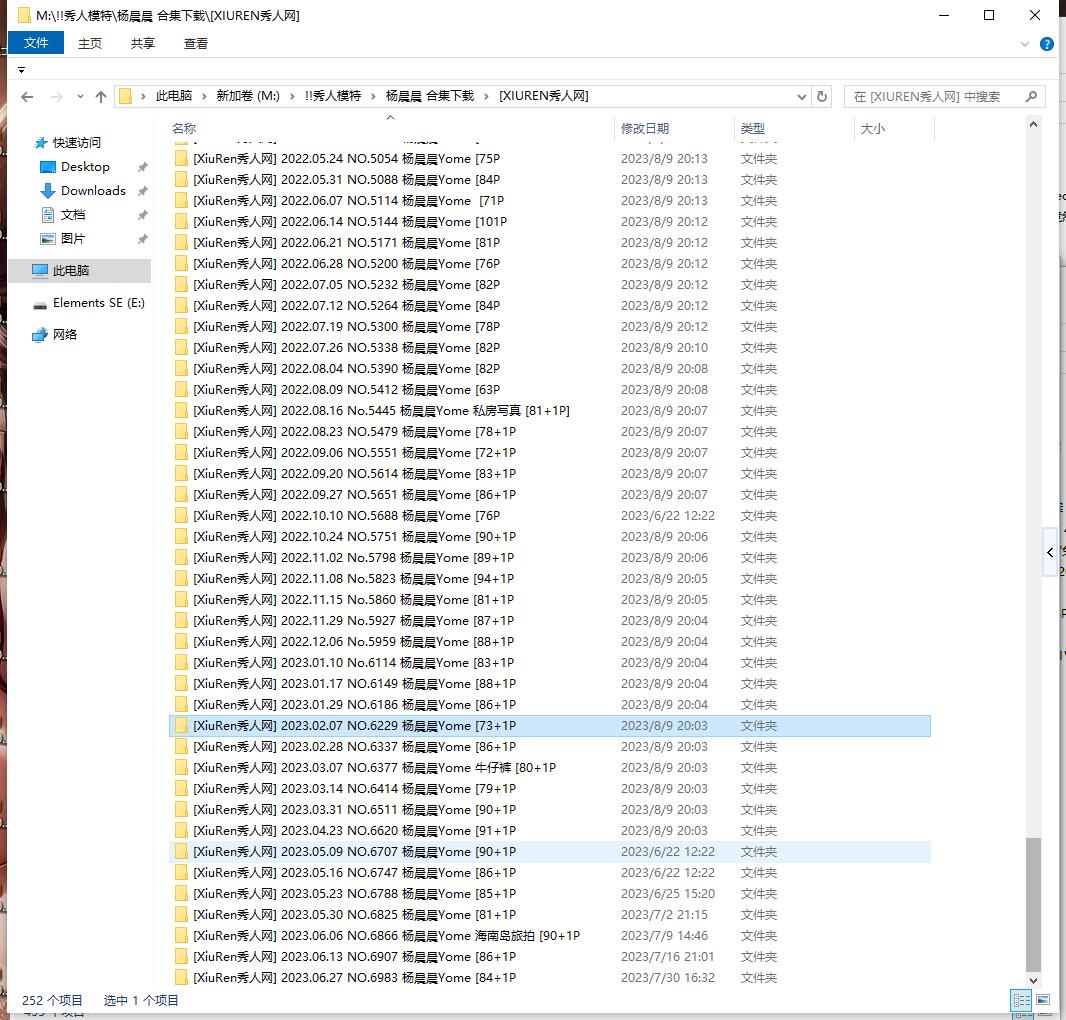Click folder icon of NO.6983 row
Image resolution: width=1066 pixels, height=1020 pixels.
[x=181, y=978]
